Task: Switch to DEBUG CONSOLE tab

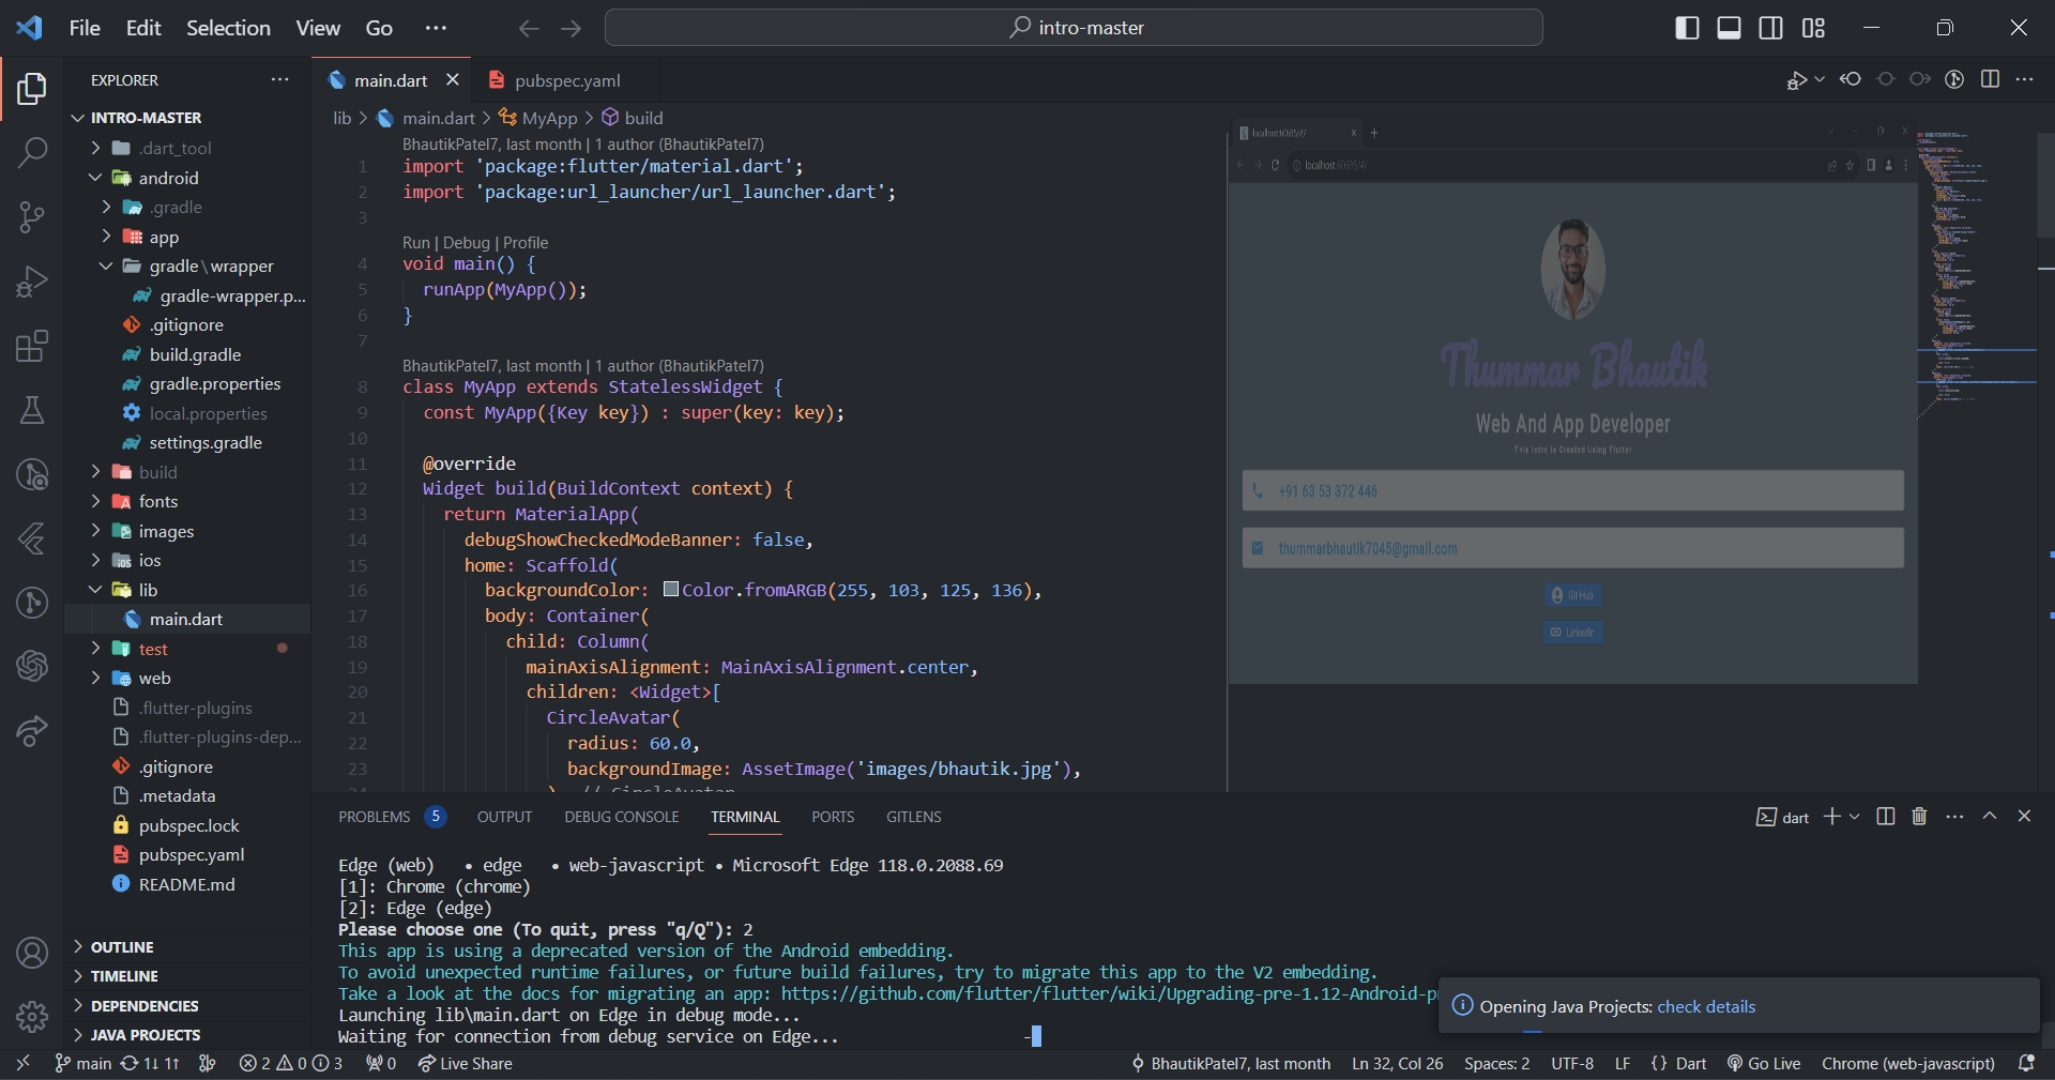Action: tap(621, 816)
